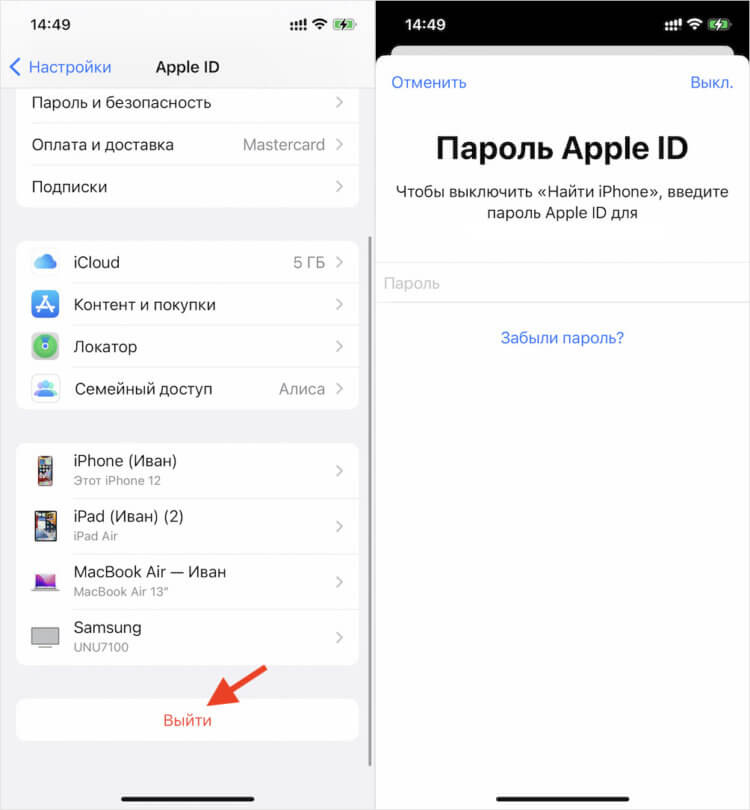Tap Выкл. to turn off

(712, 83)
